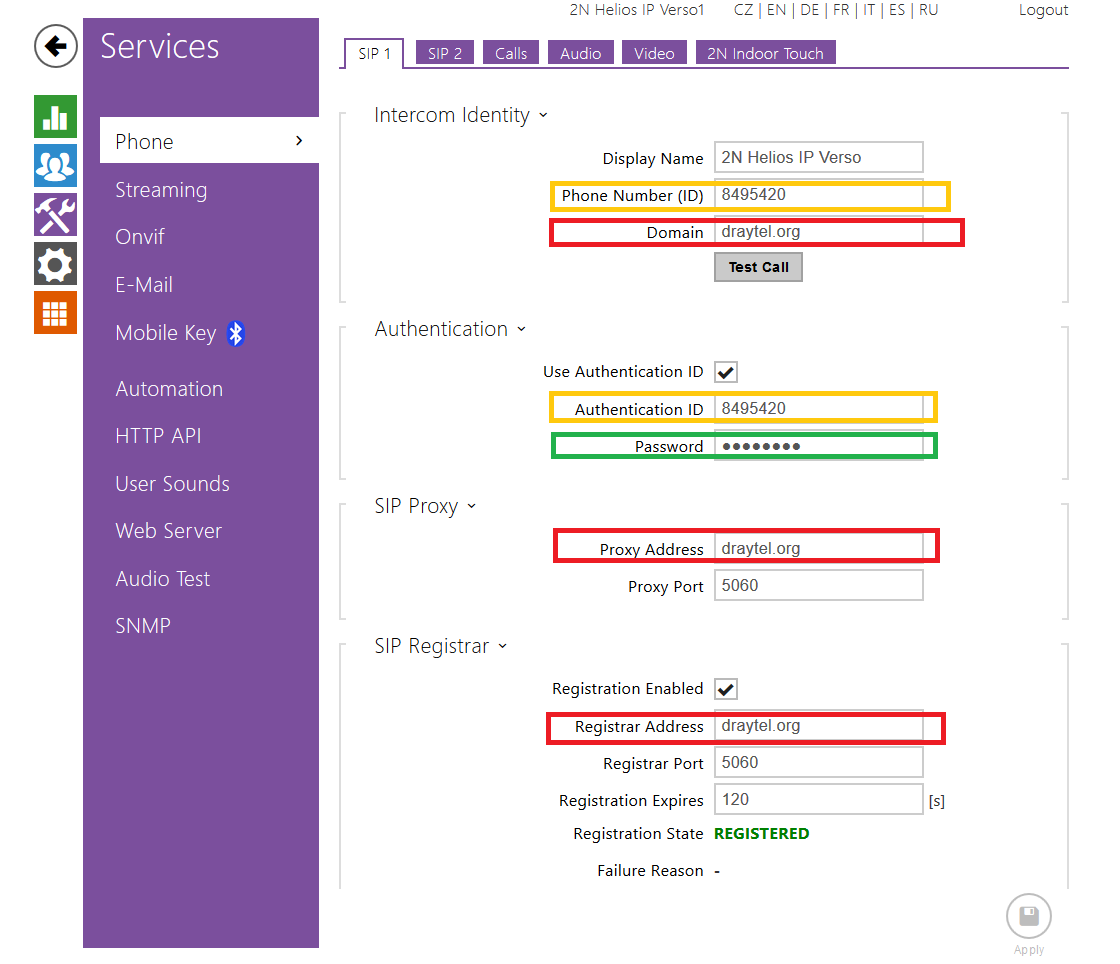The image size is (1120, 964).
Task: Collapse the Intercom Identity section
Action: point(543,116)
